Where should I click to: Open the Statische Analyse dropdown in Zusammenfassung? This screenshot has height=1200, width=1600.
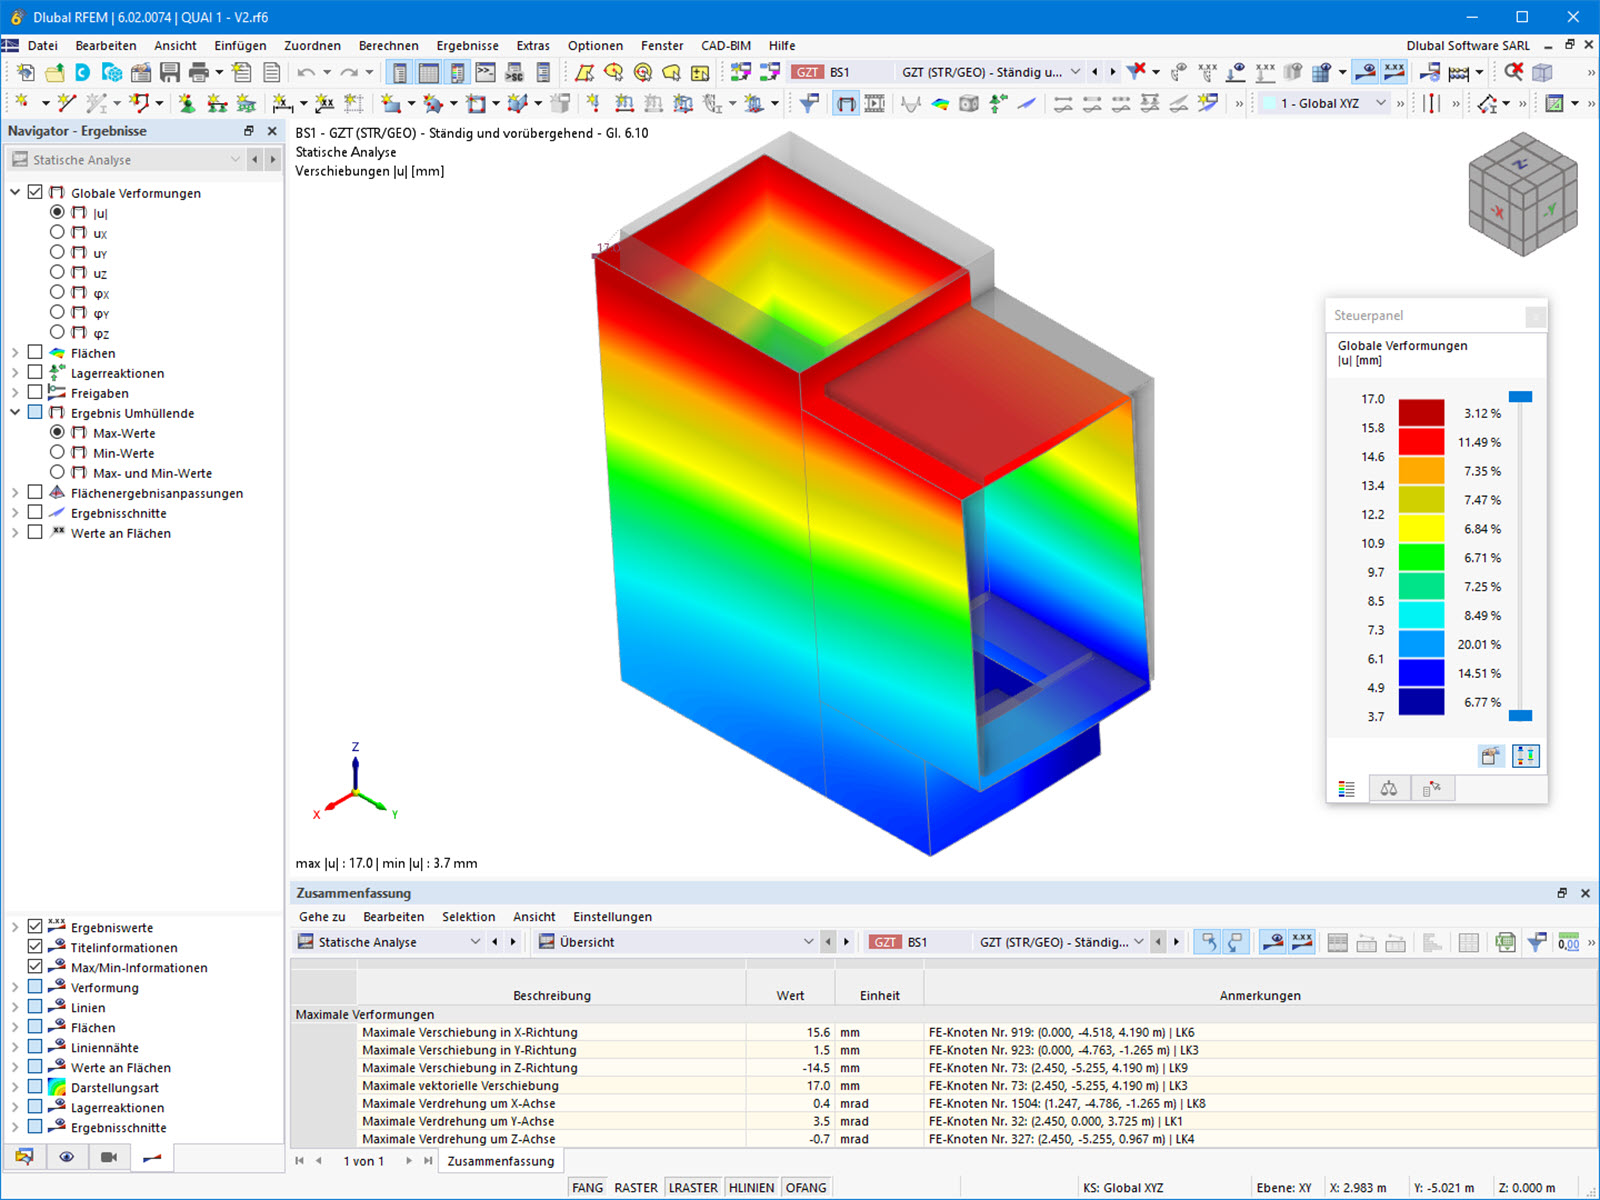click(475, 942)
